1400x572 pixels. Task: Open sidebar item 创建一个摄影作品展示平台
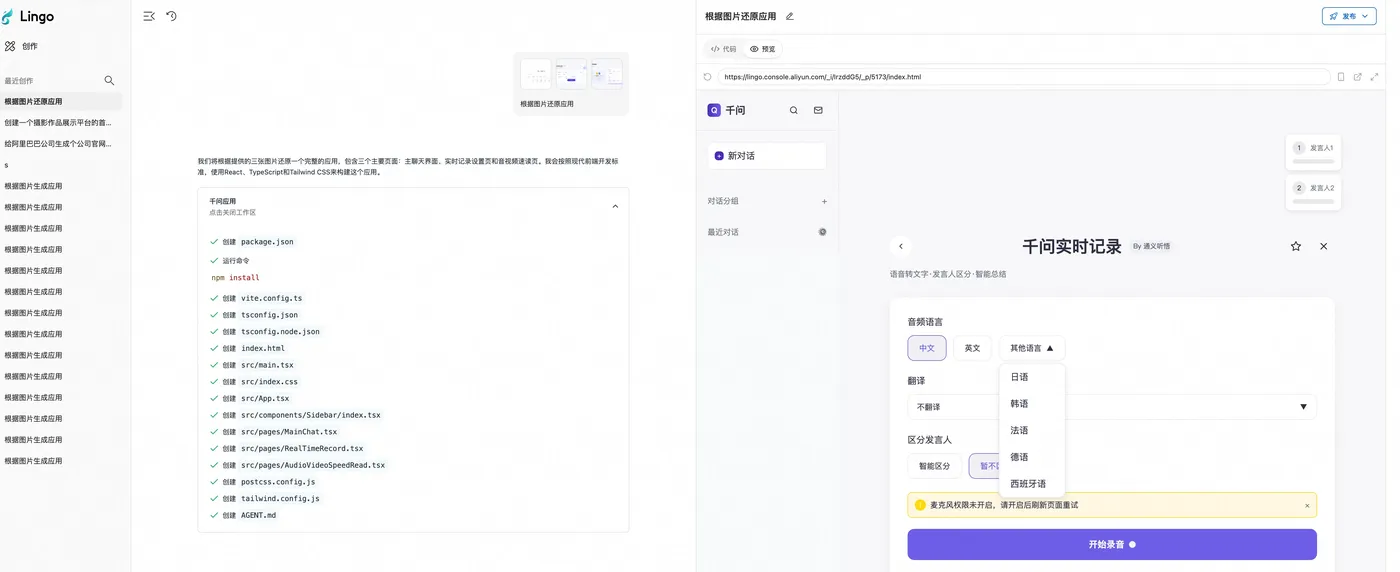pos(62,123)
